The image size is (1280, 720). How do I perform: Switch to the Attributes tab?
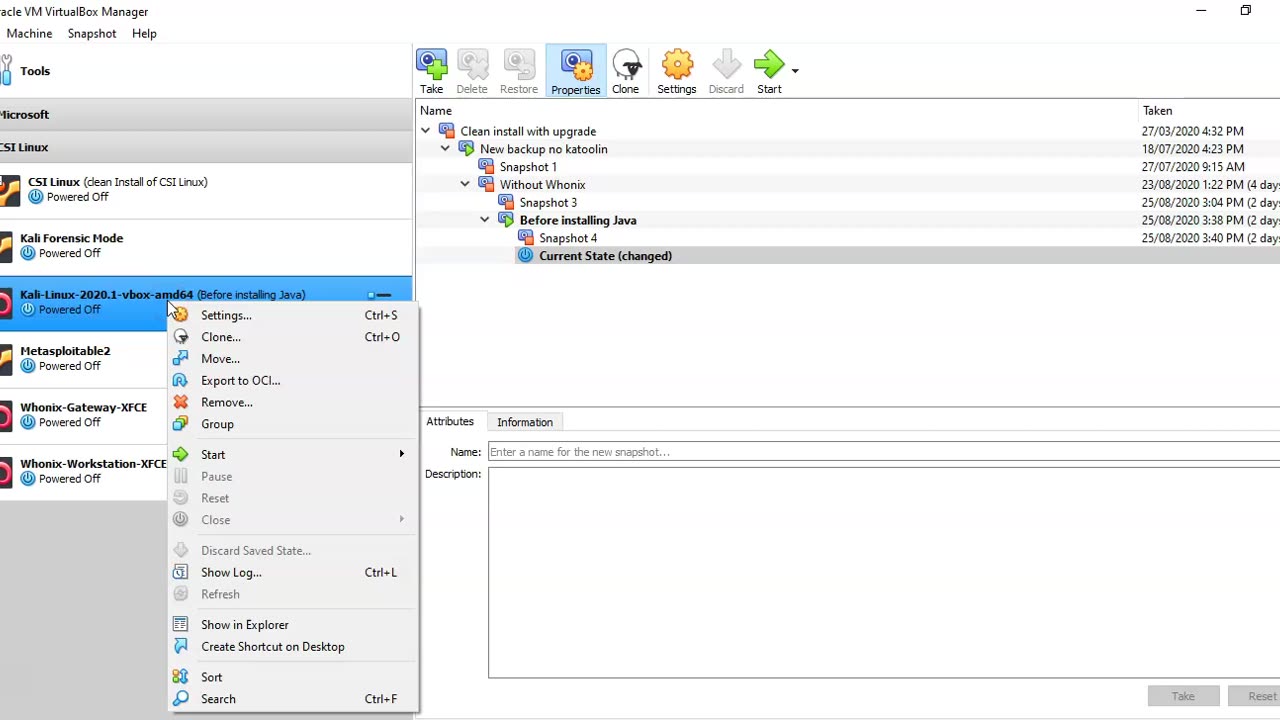450,422
